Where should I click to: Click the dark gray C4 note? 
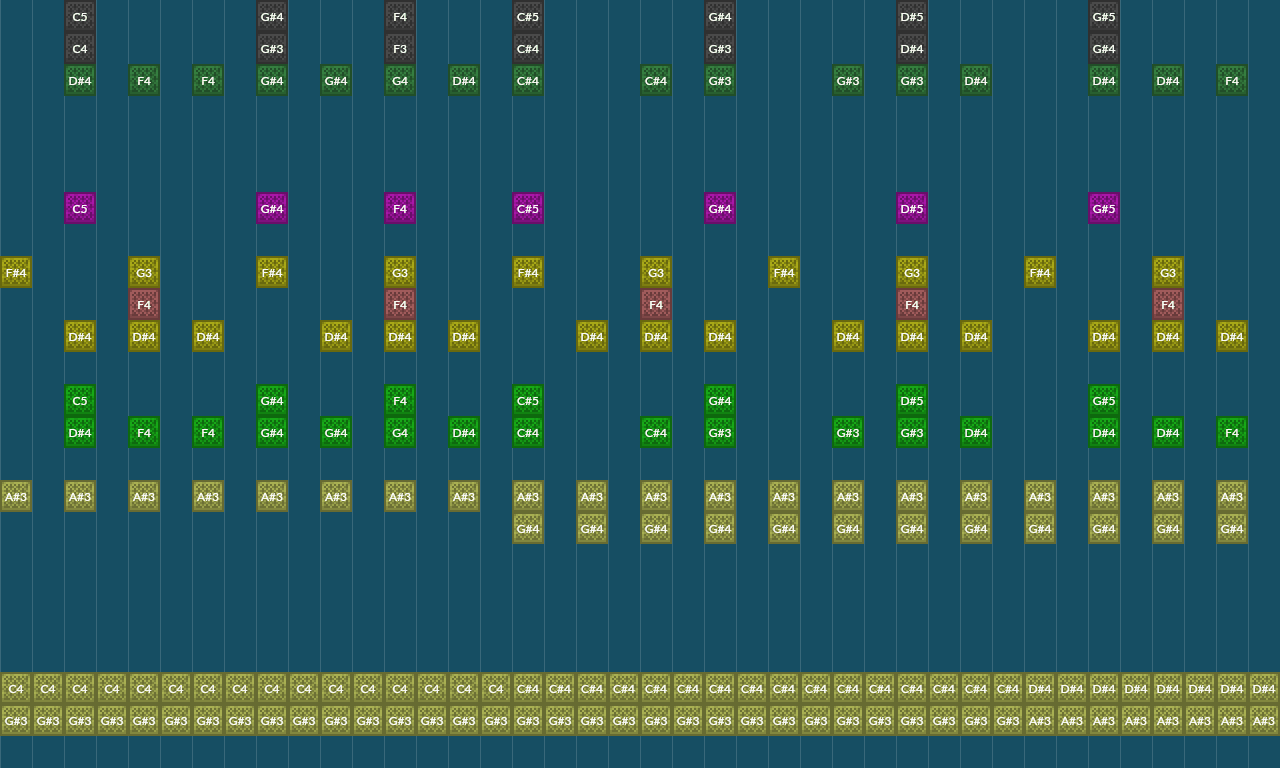tap(80, 49)
